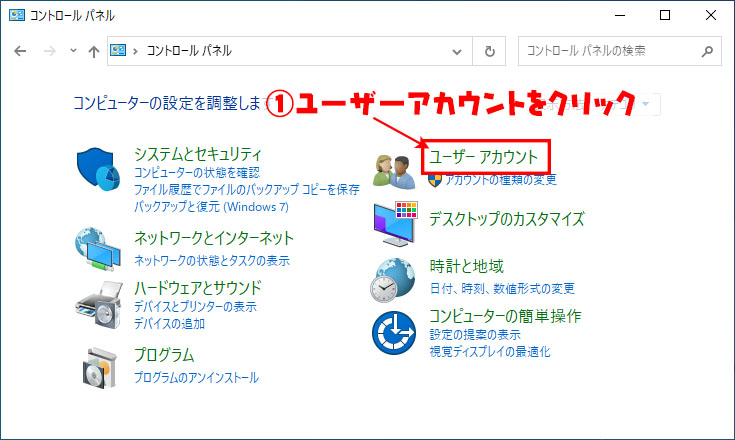Open プログラムのアンインストール link

click(x=196, y=377)
